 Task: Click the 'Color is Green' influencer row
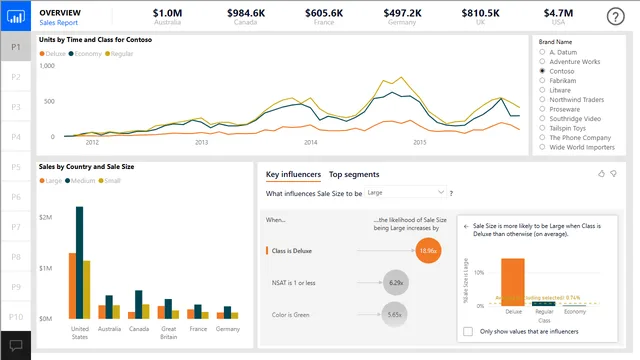click(x=337, y=315)
